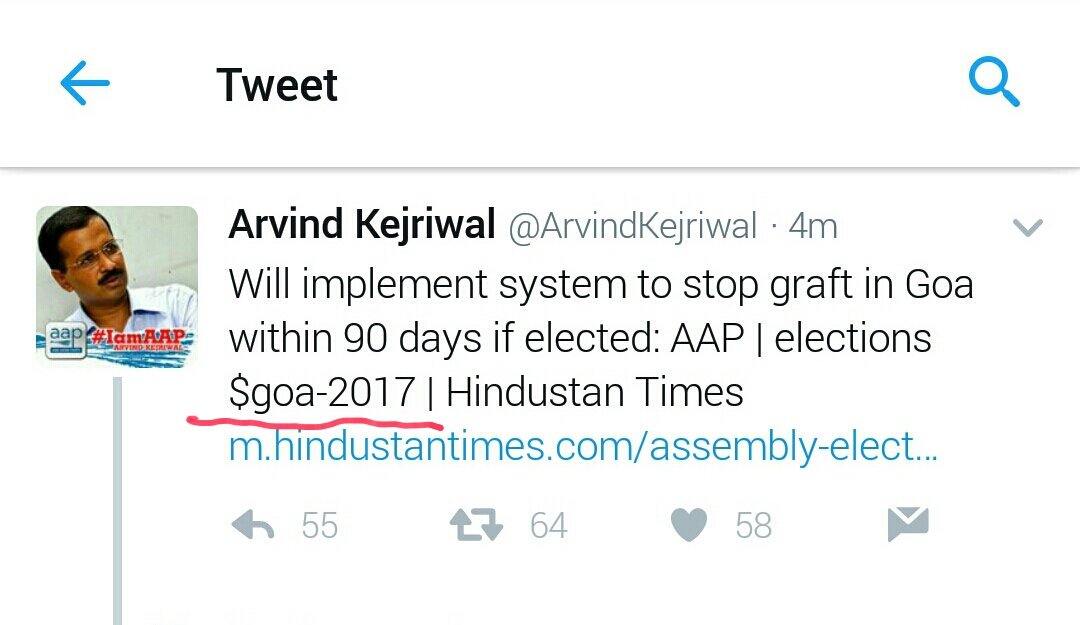Tap the vertical thread line below avatar

coord(117,501)
